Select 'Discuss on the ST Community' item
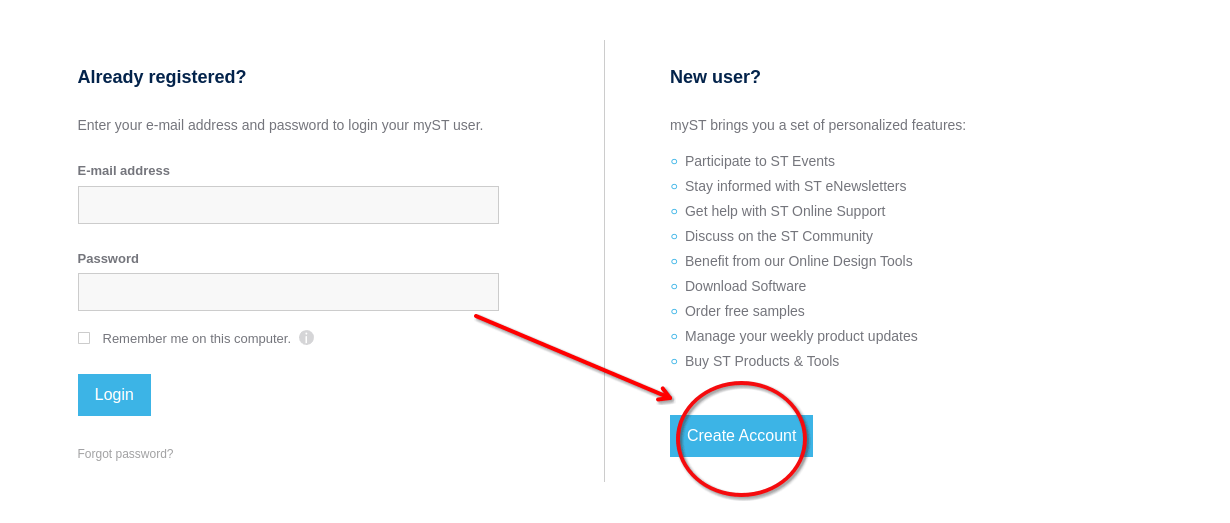This screenshot has height=523, width=1230. pyautogui.click(x=778, y=236)
